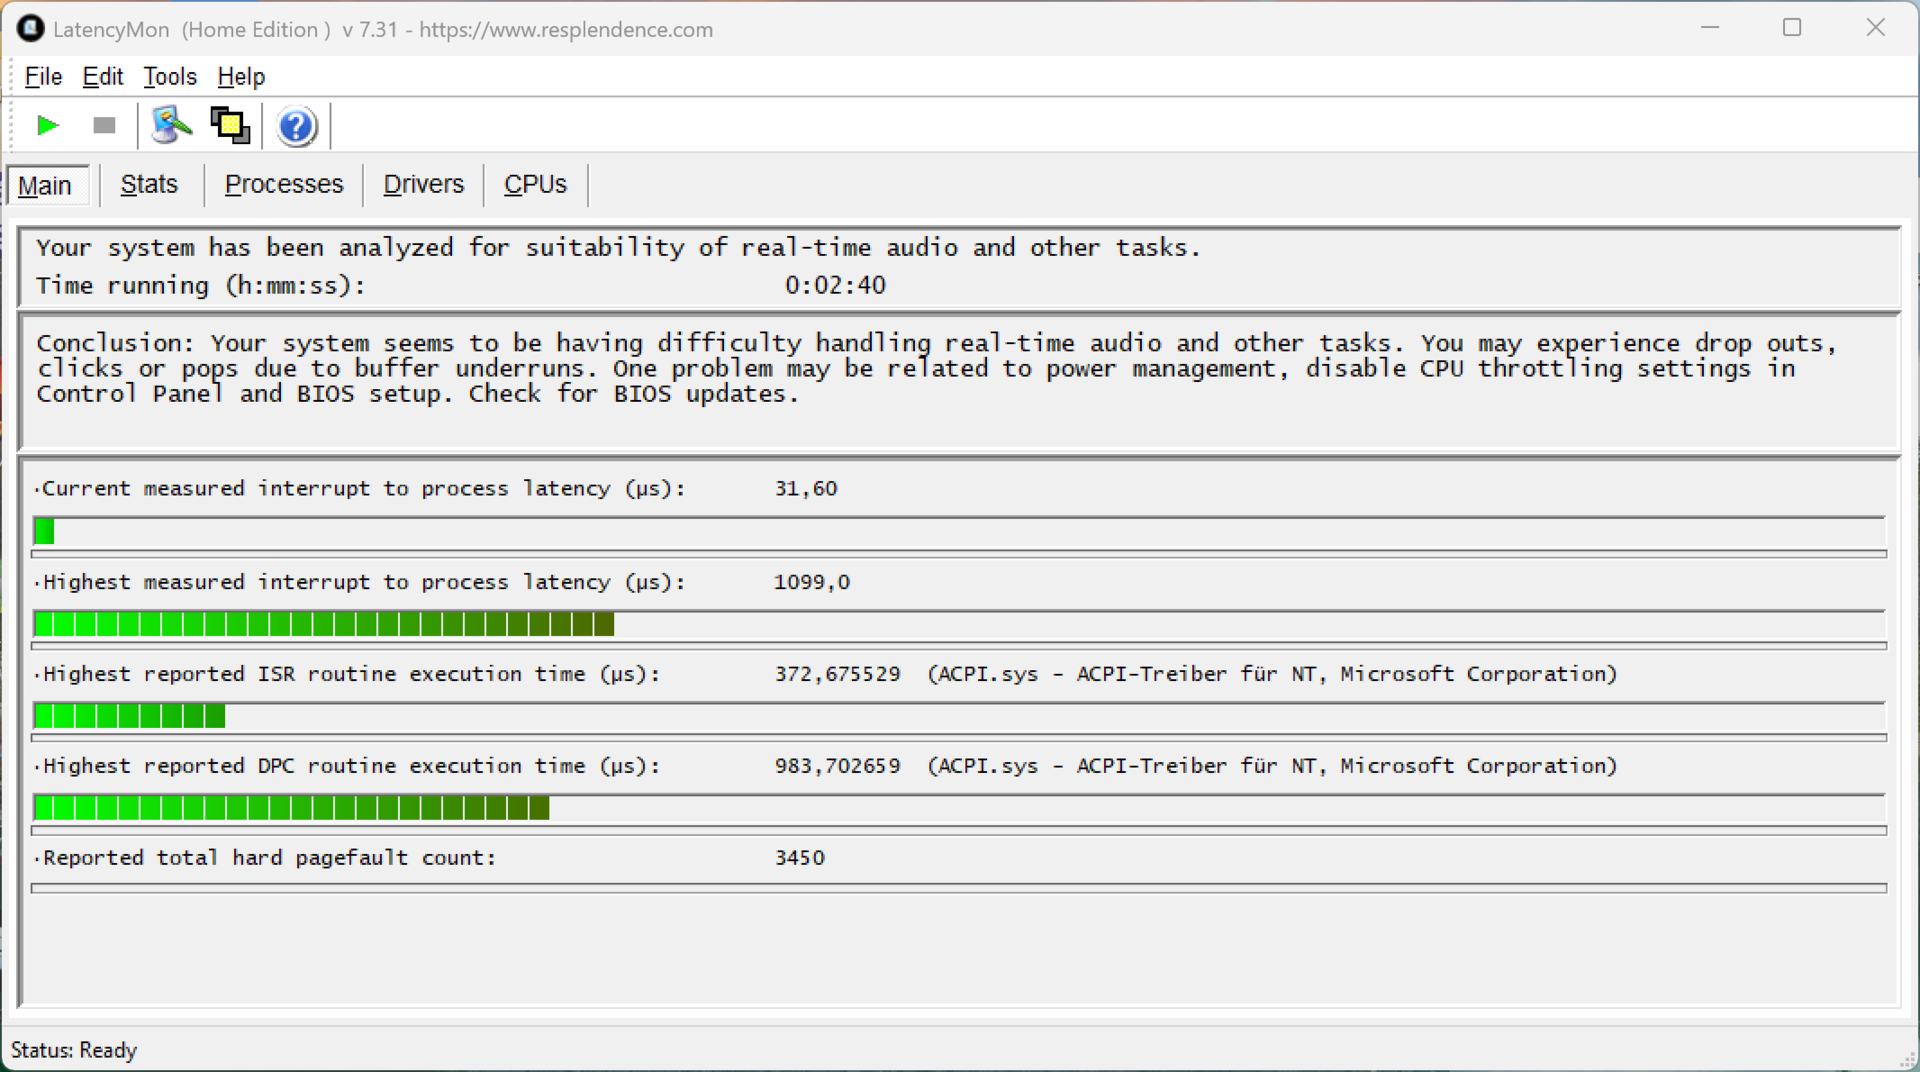Screen dimensions: 1920x1072
Task: Open options via the monitor-with-tools toolbar icon
Action: tap(171, 126)
